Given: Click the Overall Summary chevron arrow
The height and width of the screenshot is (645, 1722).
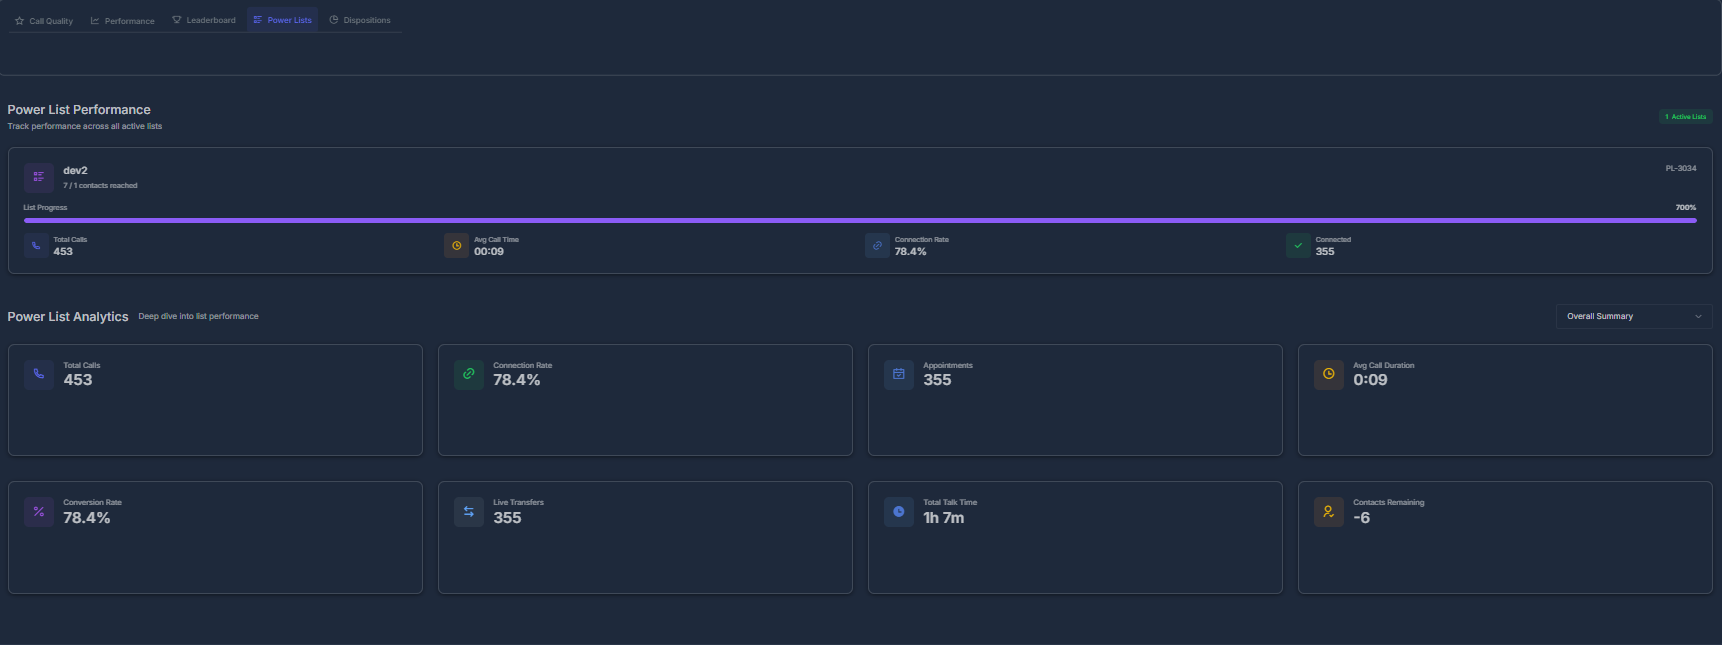Looking at the screenshot, I should pyautogui.click(x=1698, y=317).
